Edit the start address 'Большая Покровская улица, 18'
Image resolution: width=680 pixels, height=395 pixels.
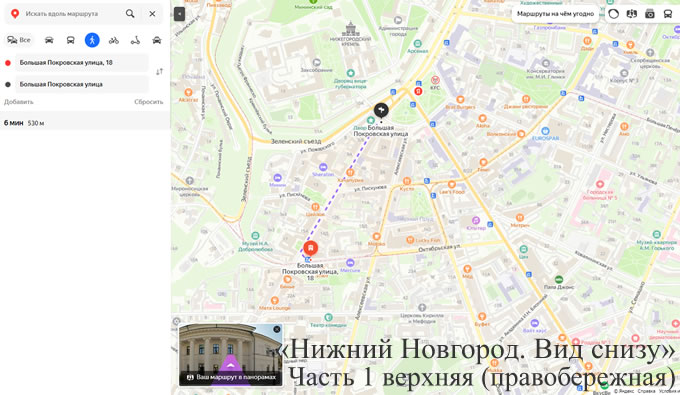pos(82,62)
